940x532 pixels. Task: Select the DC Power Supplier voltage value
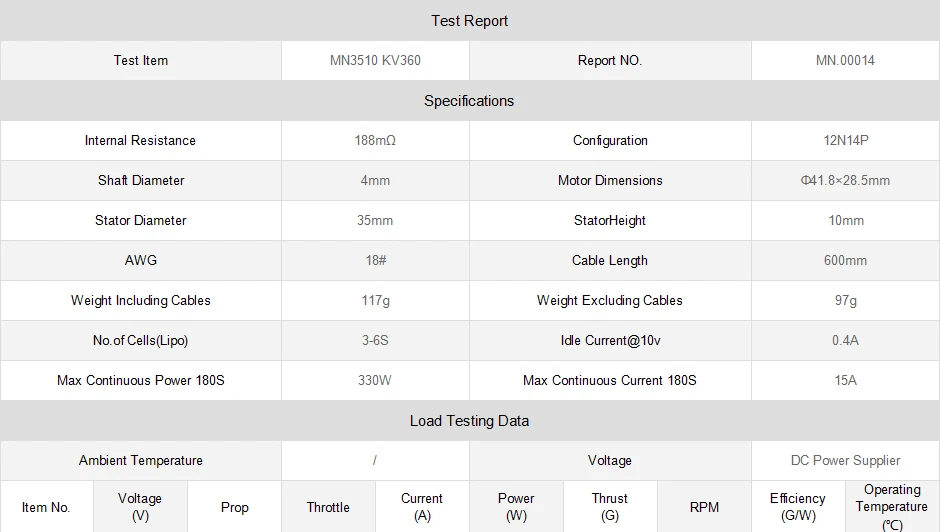(845, 460)
